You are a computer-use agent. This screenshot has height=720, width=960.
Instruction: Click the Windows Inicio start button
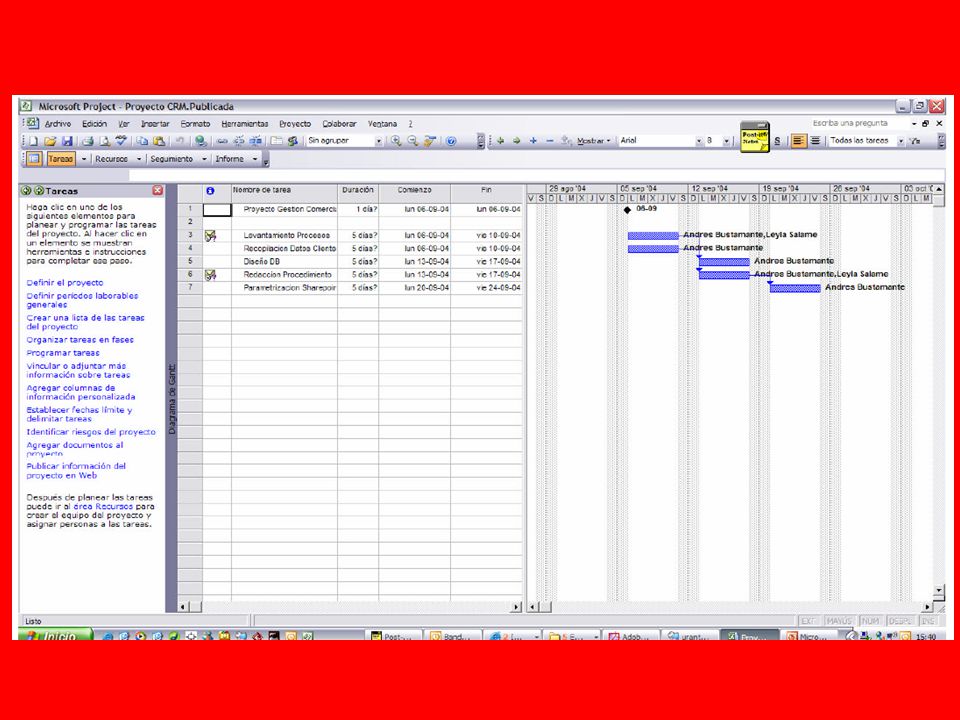click(x=55, y=636)
